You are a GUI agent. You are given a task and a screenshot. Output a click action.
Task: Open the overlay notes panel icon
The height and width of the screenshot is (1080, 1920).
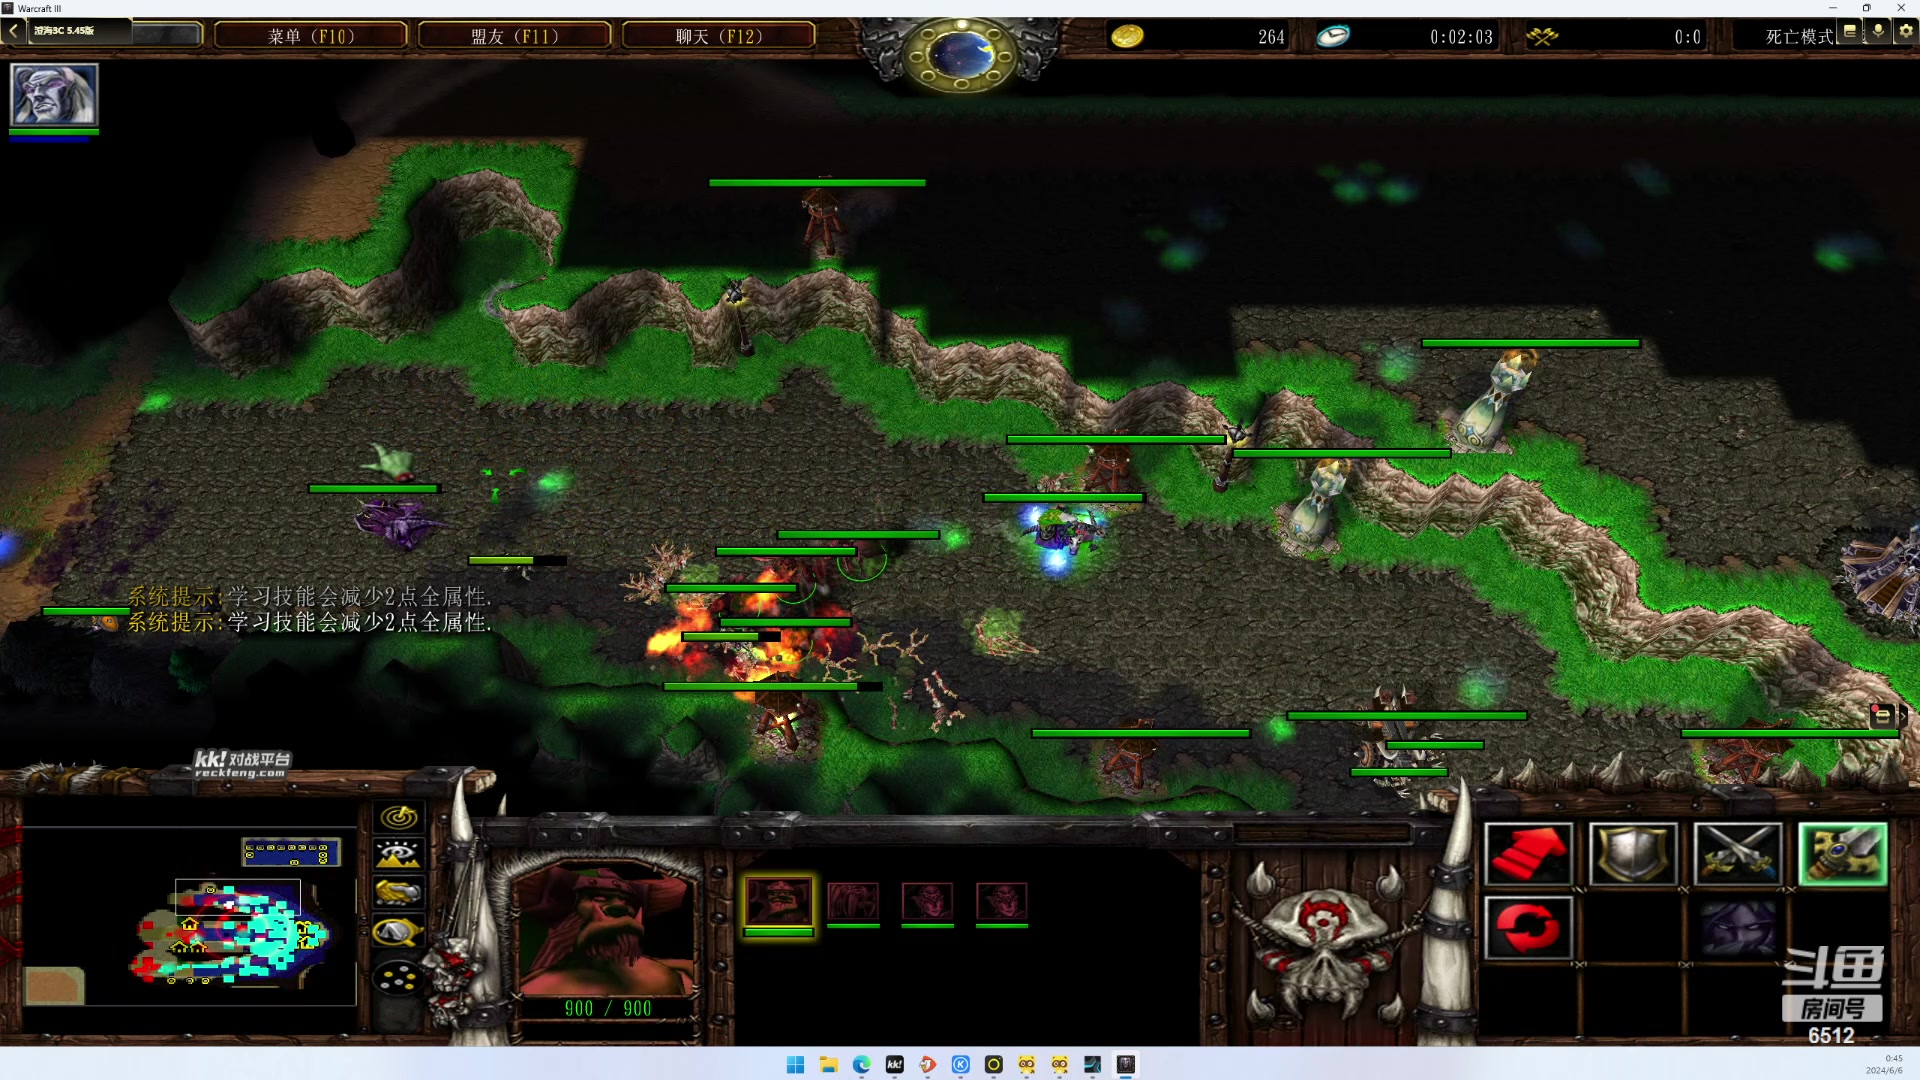coord(1850,31)
